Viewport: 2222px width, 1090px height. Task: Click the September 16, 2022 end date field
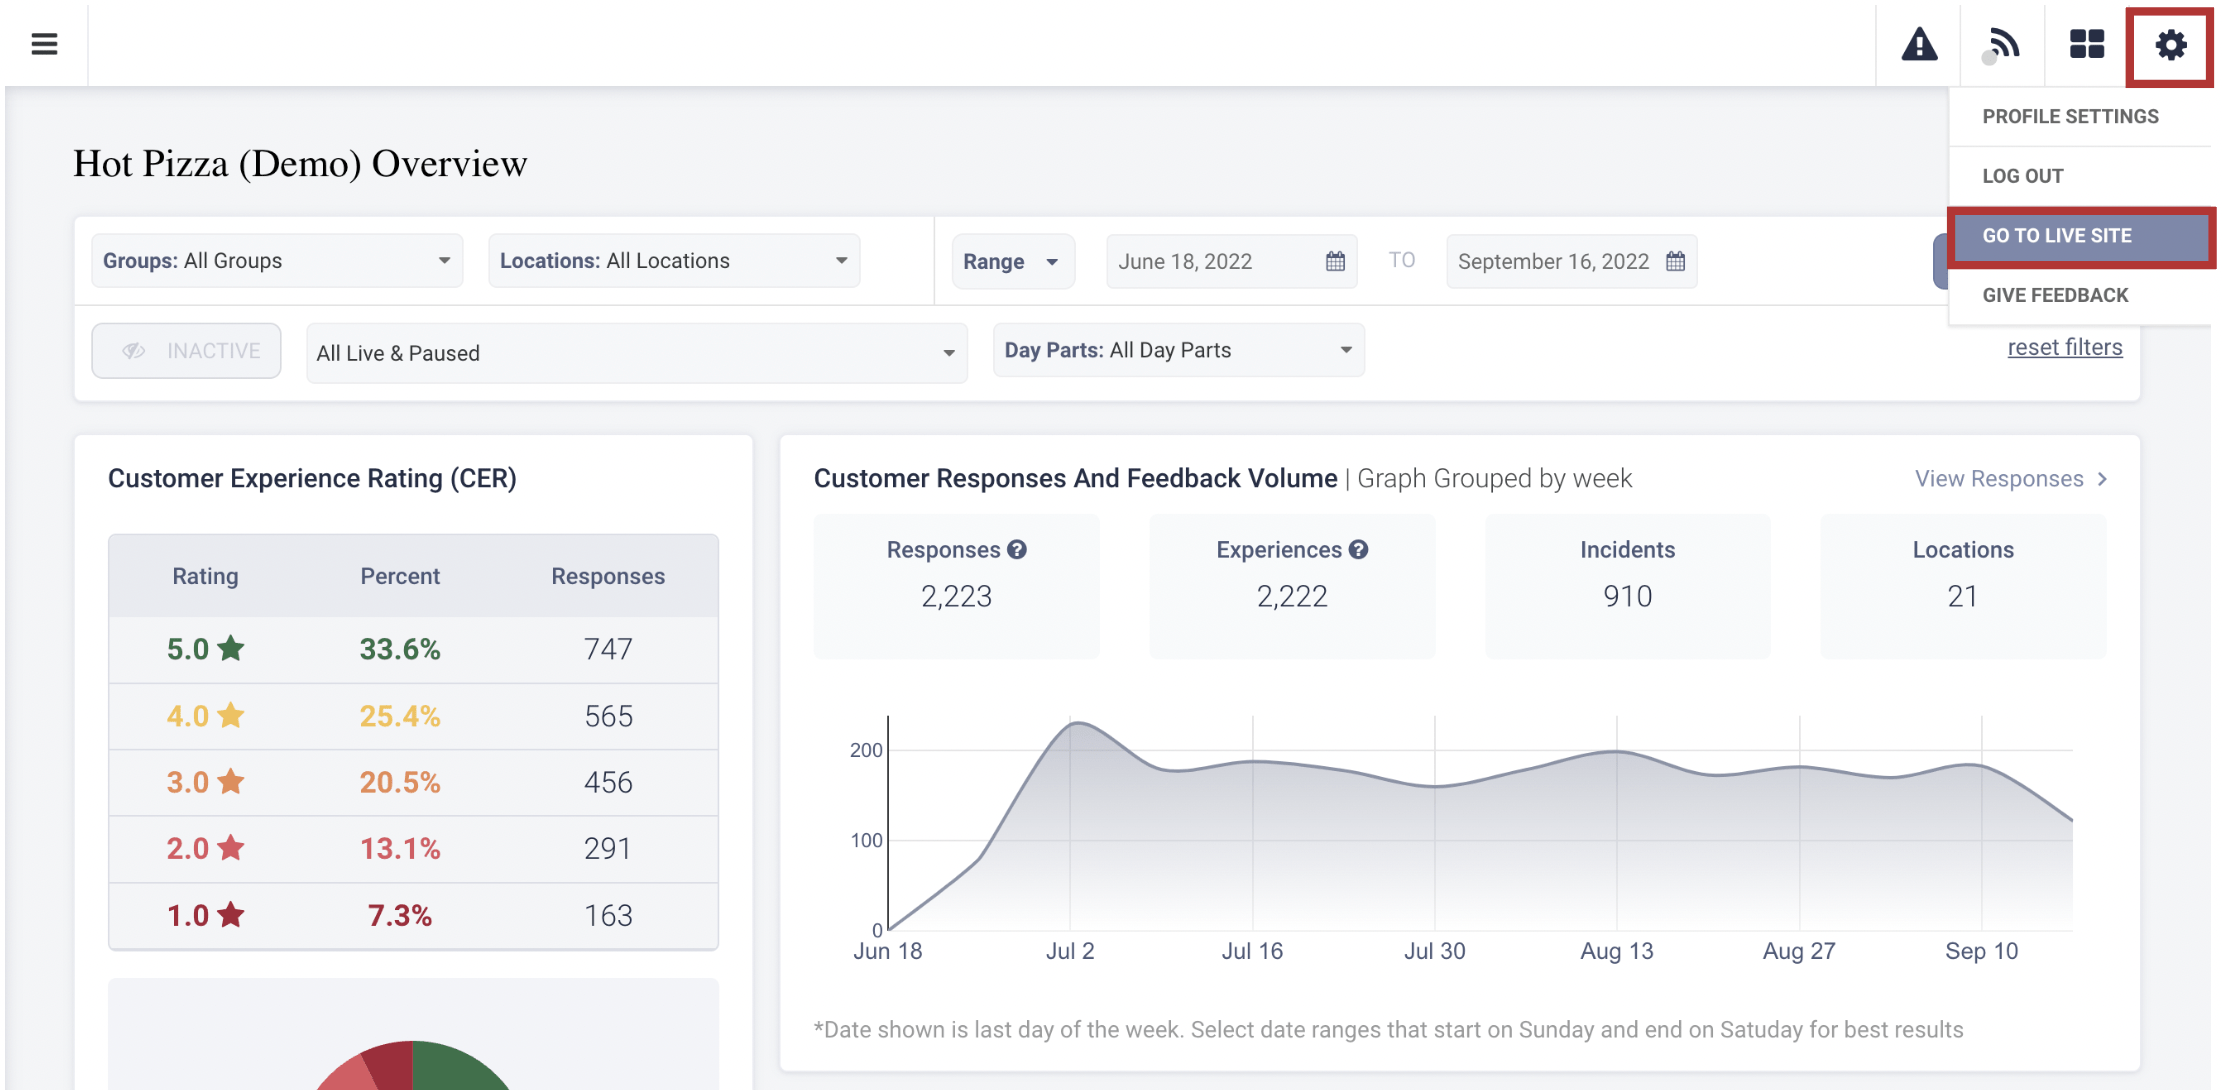(1571, 261)
